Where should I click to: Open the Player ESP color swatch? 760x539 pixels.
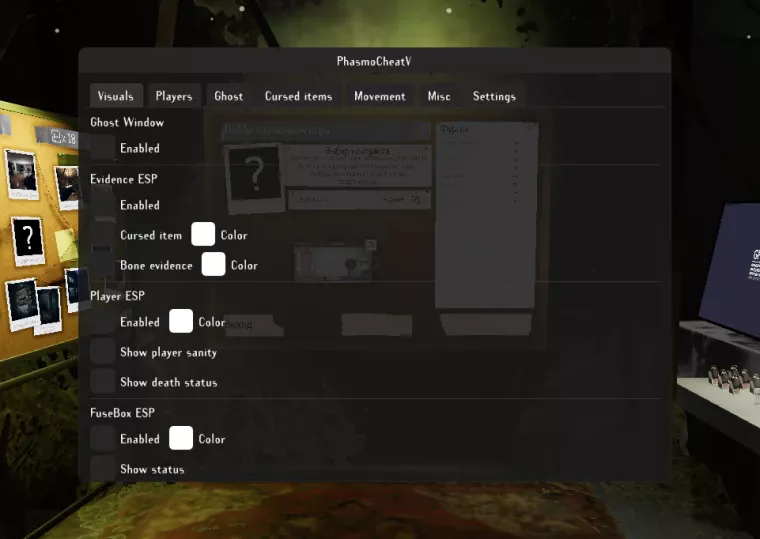click(181, 321)
